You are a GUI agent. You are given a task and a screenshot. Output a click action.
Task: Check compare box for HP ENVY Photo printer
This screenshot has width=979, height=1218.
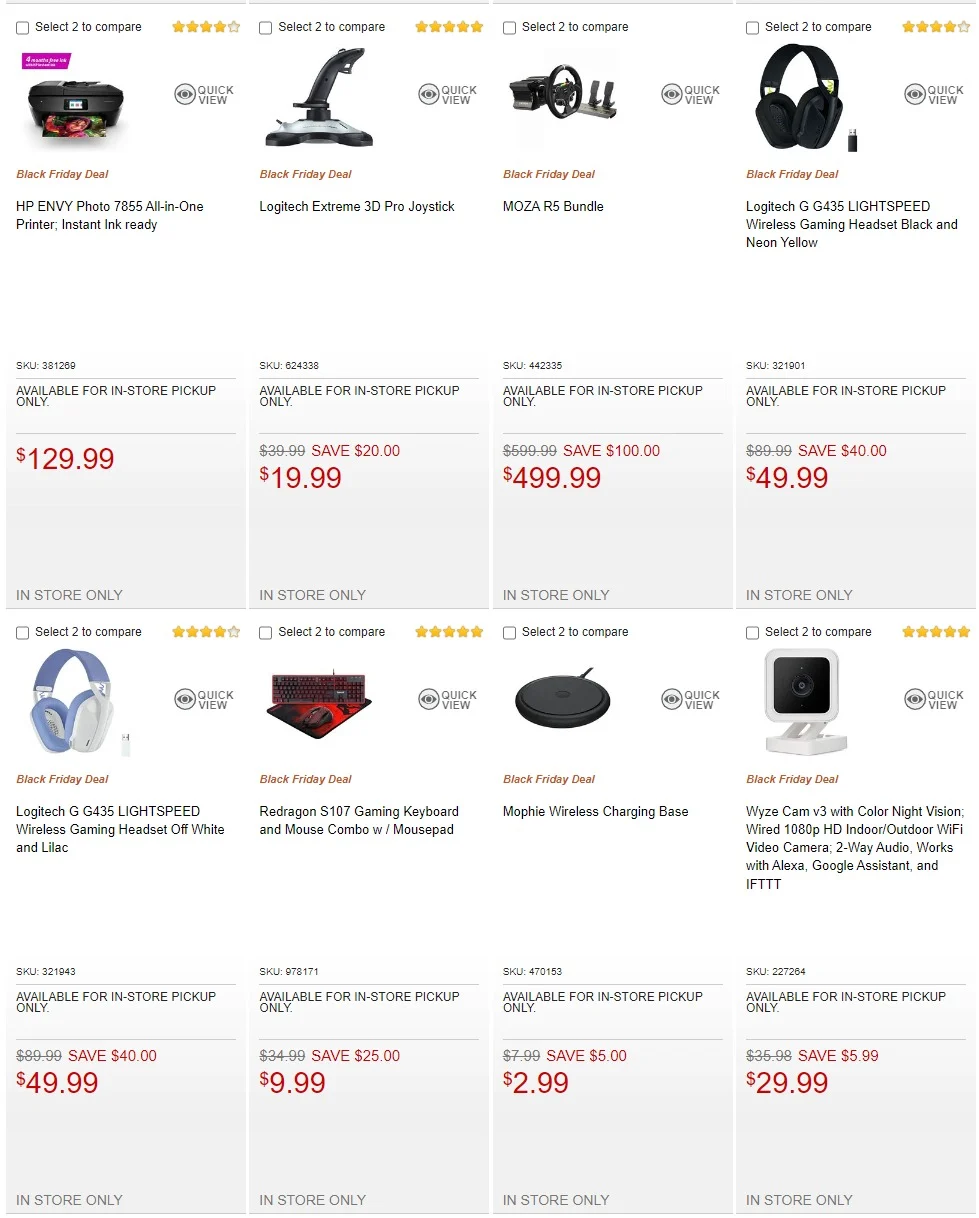pos(23,28)
